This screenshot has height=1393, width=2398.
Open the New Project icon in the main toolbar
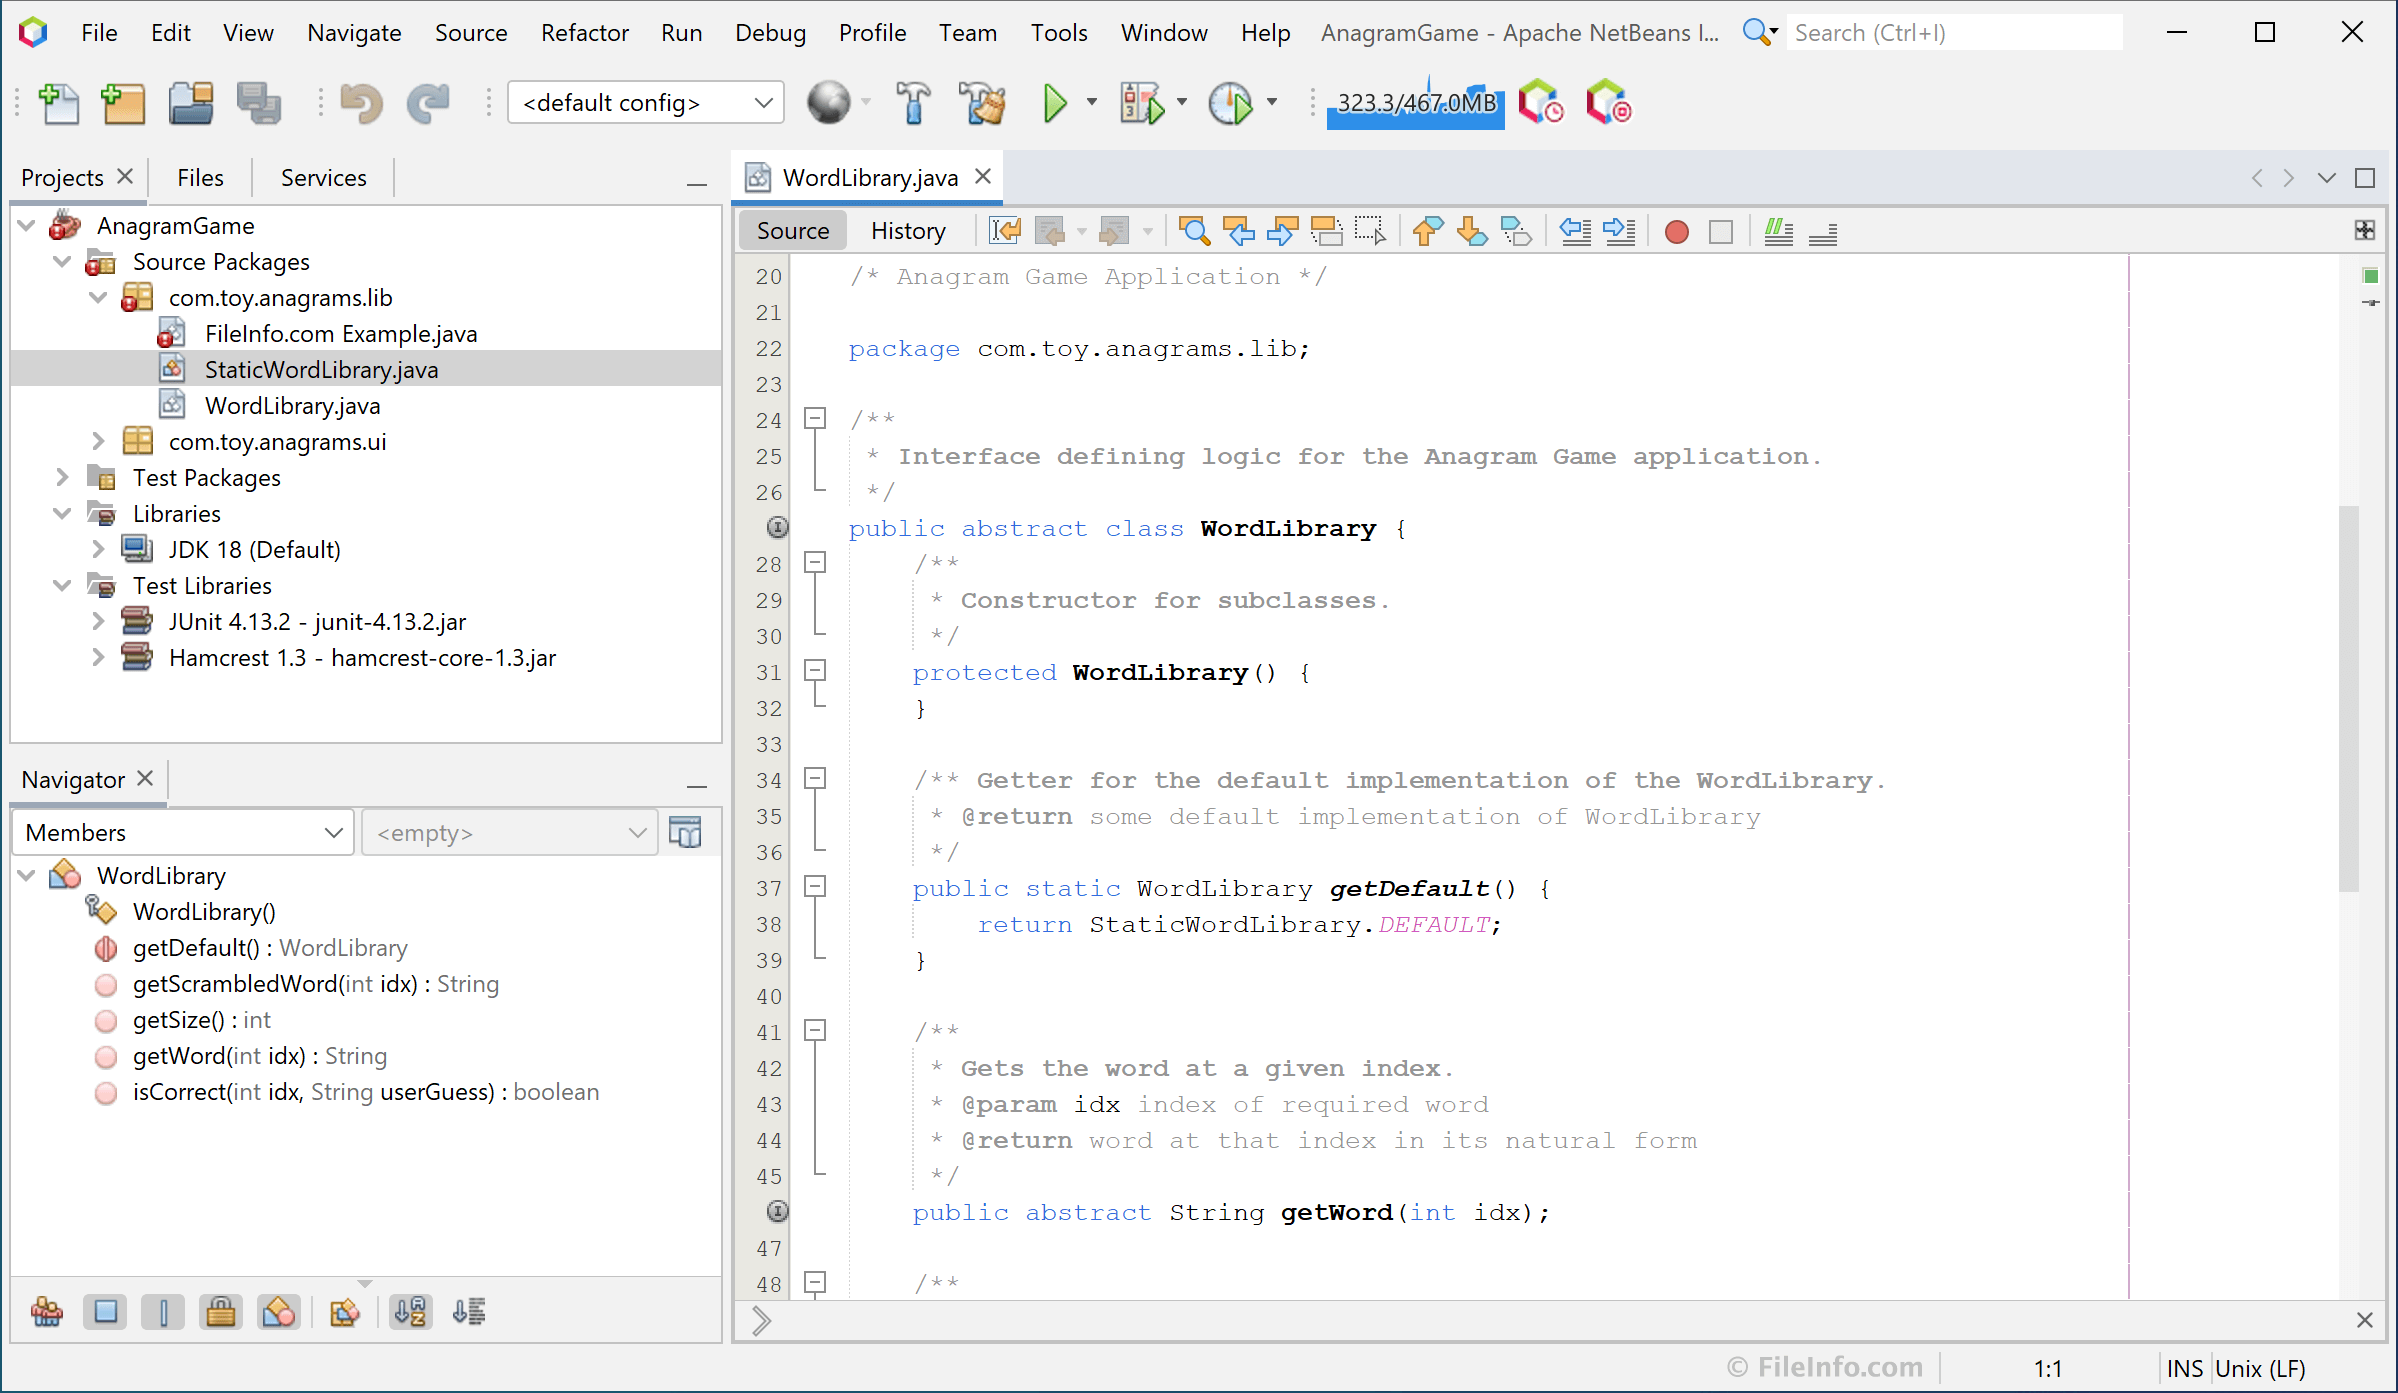point(123,103)
